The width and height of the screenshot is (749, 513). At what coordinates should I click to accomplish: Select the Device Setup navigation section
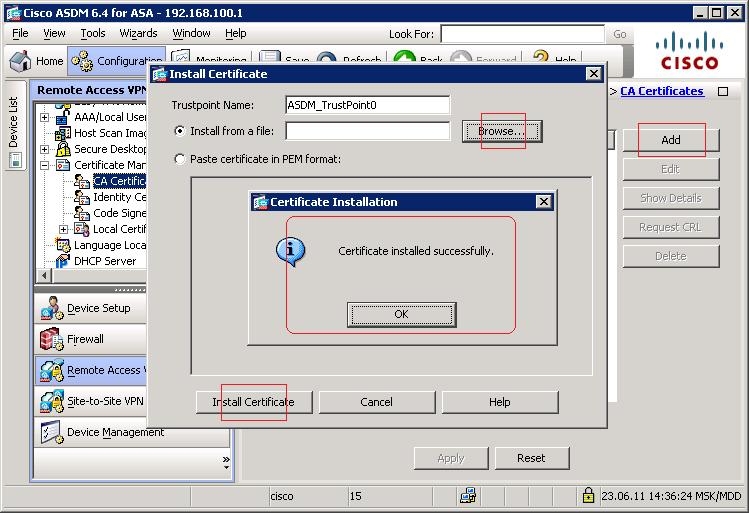coord(90,308)
